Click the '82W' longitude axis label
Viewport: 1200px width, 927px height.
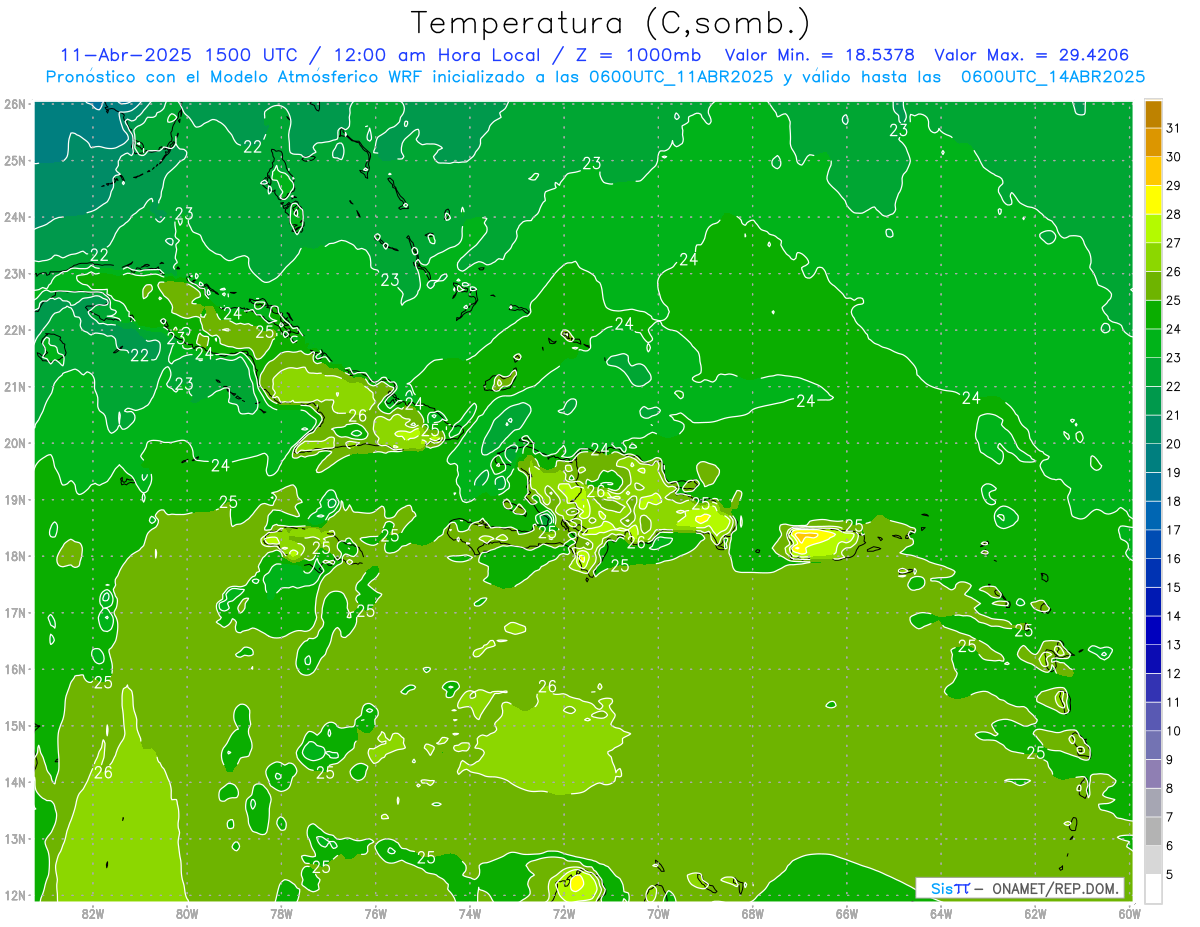[93, 913]
